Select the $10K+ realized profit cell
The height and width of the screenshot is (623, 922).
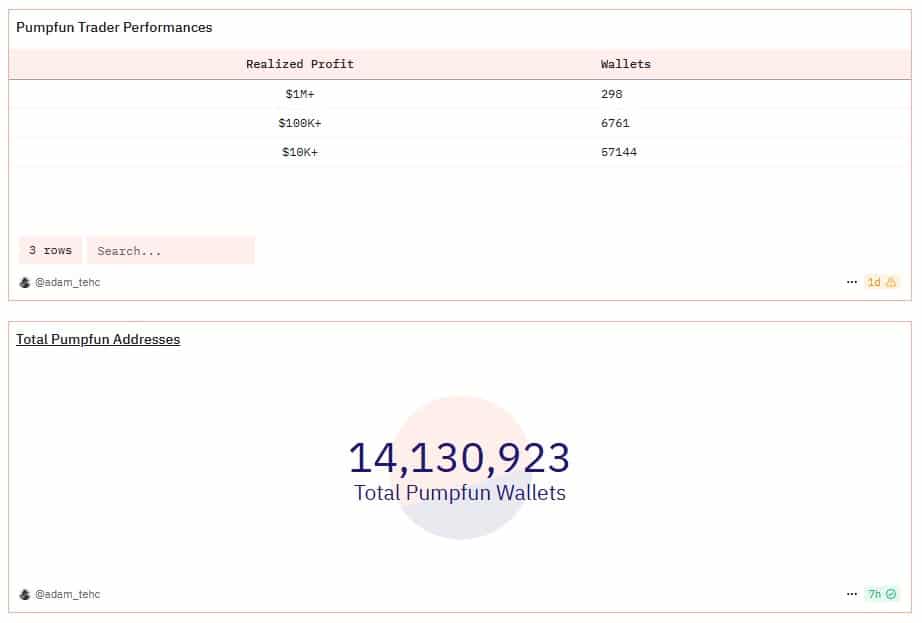point(300,152)
